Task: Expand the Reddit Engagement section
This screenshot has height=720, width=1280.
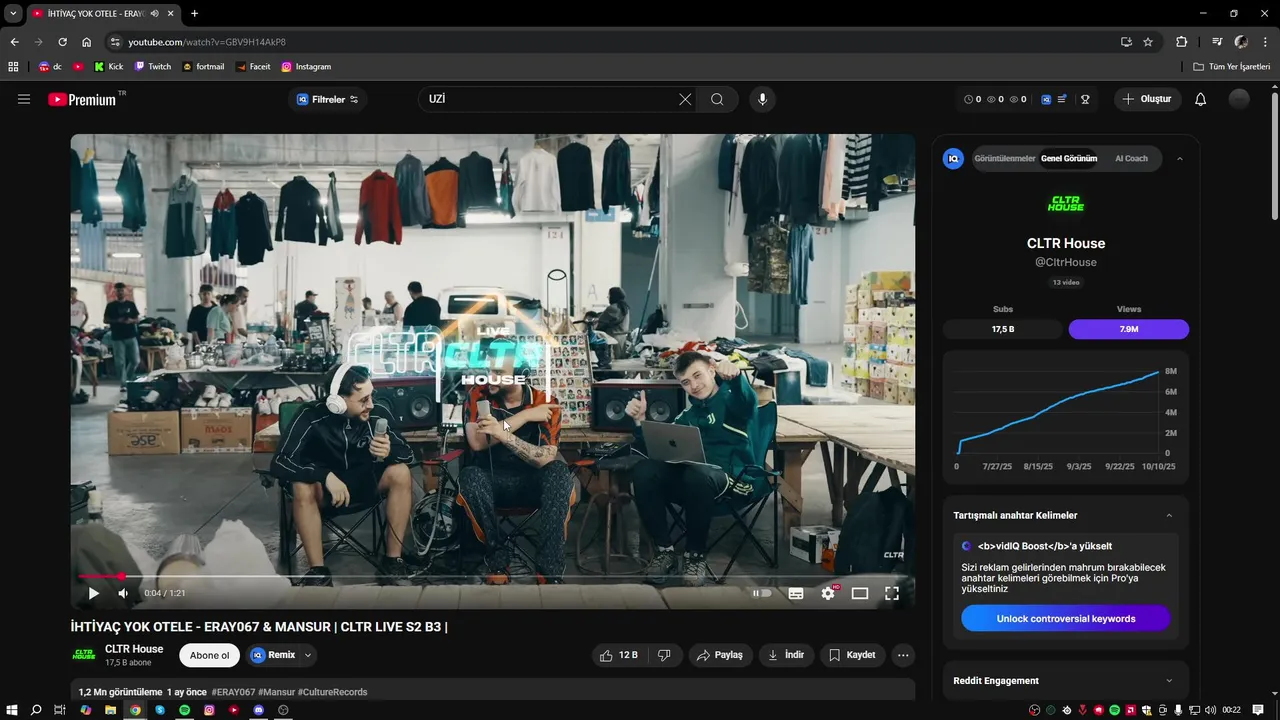Action: click(x=1170, y=681)
